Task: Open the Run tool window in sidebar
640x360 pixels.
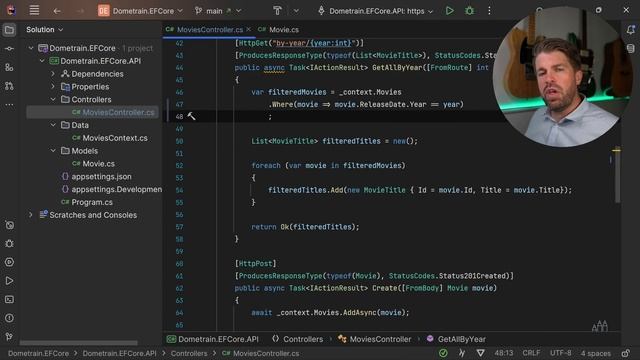Action: tap(9, 281)
